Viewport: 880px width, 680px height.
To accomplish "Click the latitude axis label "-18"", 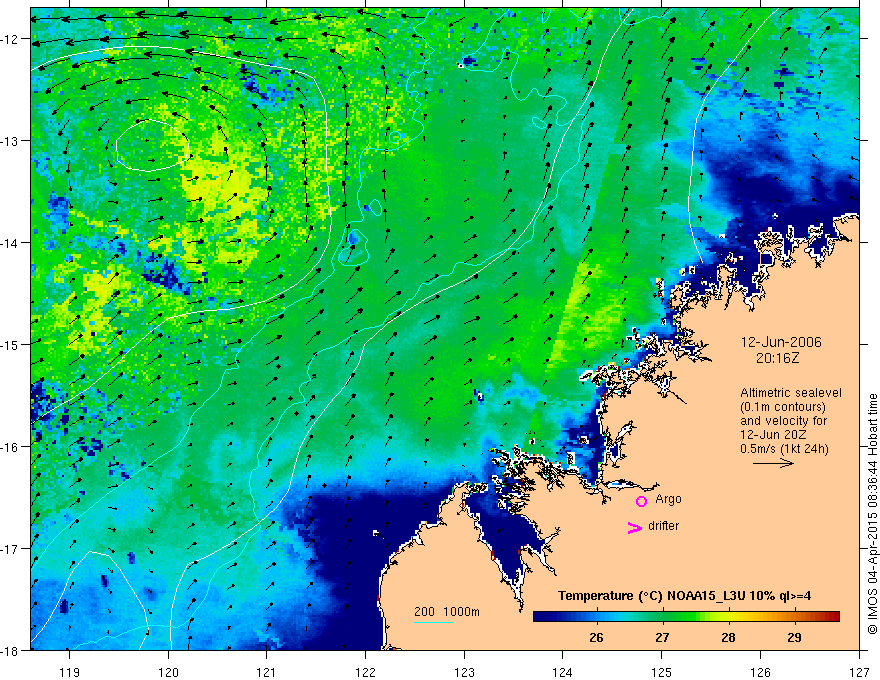I will (10, 650).
